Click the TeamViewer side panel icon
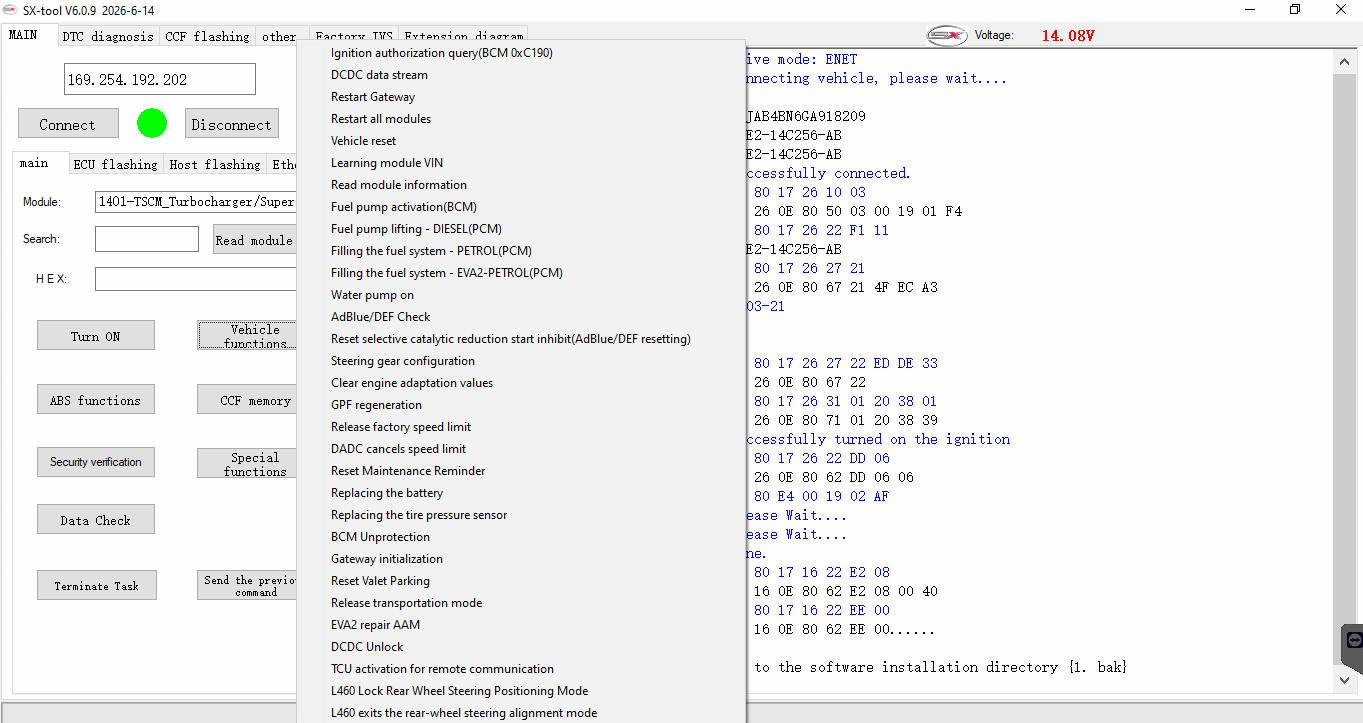 click(x=1353, y=640)
